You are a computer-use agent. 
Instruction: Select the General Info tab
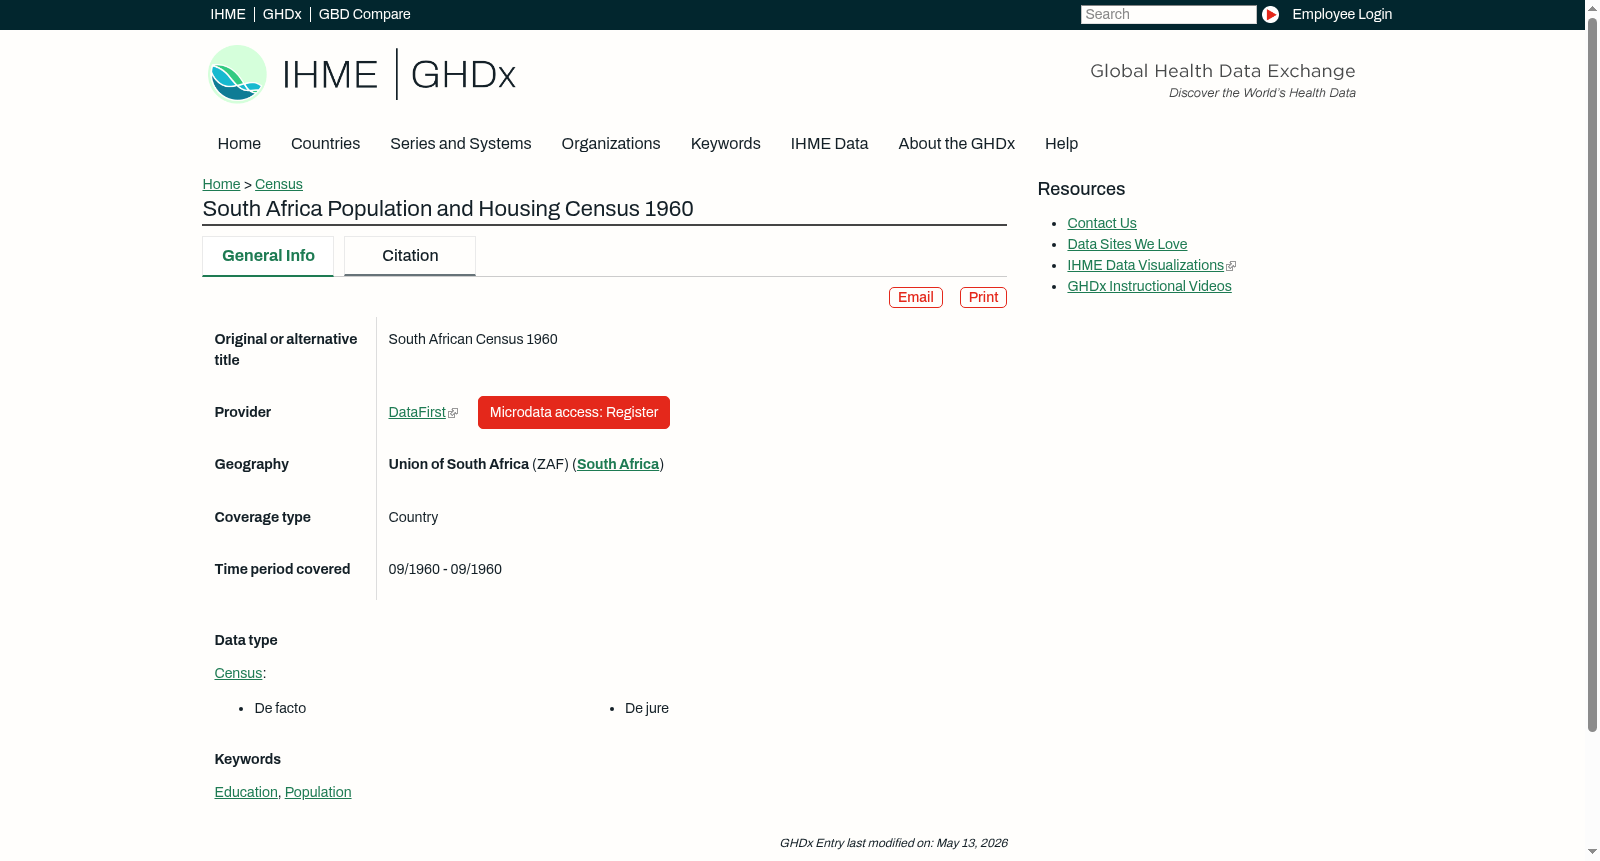[x=268, y=256]
